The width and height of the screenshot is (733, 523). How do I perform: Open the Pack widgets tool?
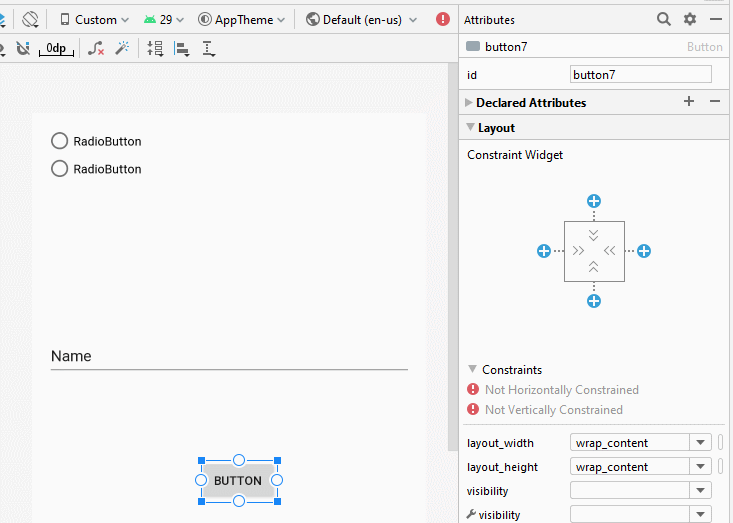pyautogui.click(x=155, y=48)
